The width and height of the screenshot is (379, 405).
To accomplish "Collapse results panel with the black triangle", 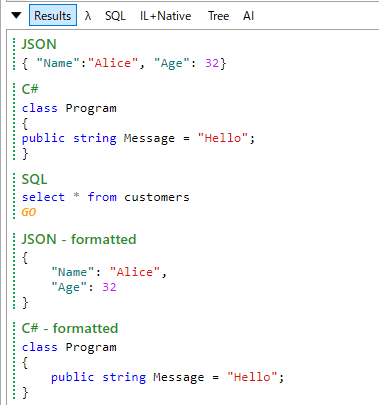I will tap(16, 15).
